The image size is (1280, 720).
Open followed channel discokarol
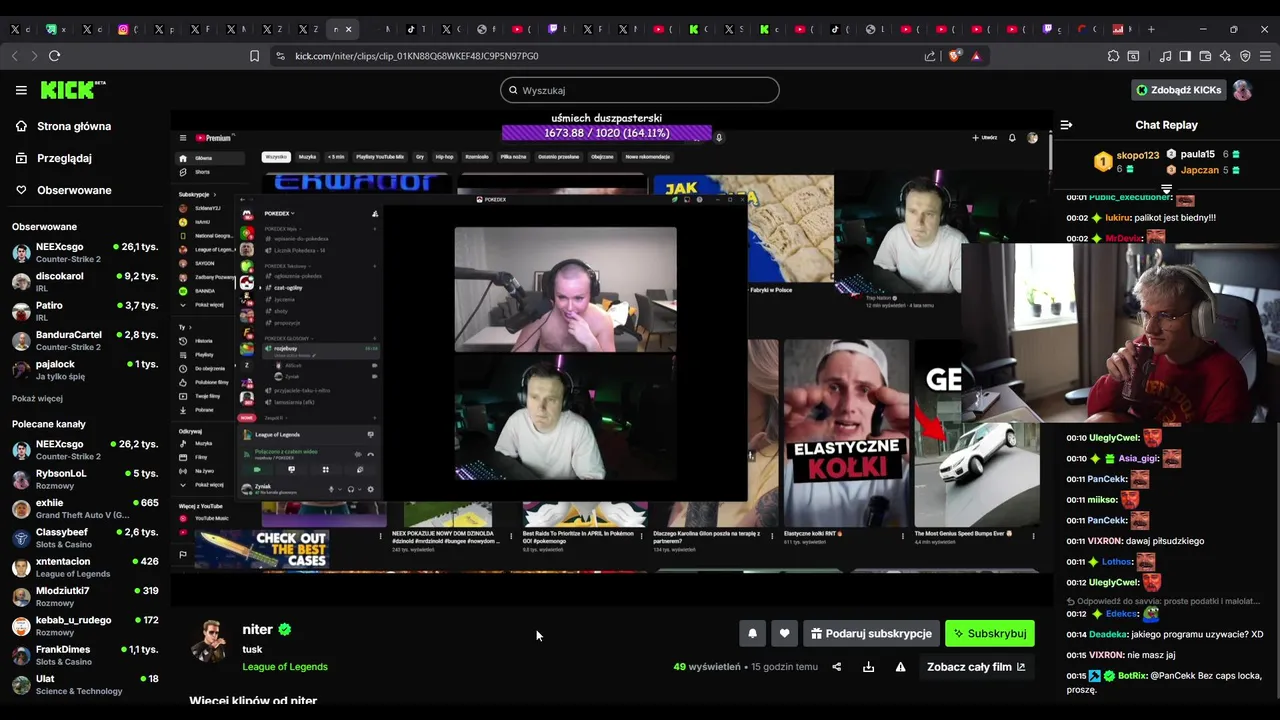(84, 281)
